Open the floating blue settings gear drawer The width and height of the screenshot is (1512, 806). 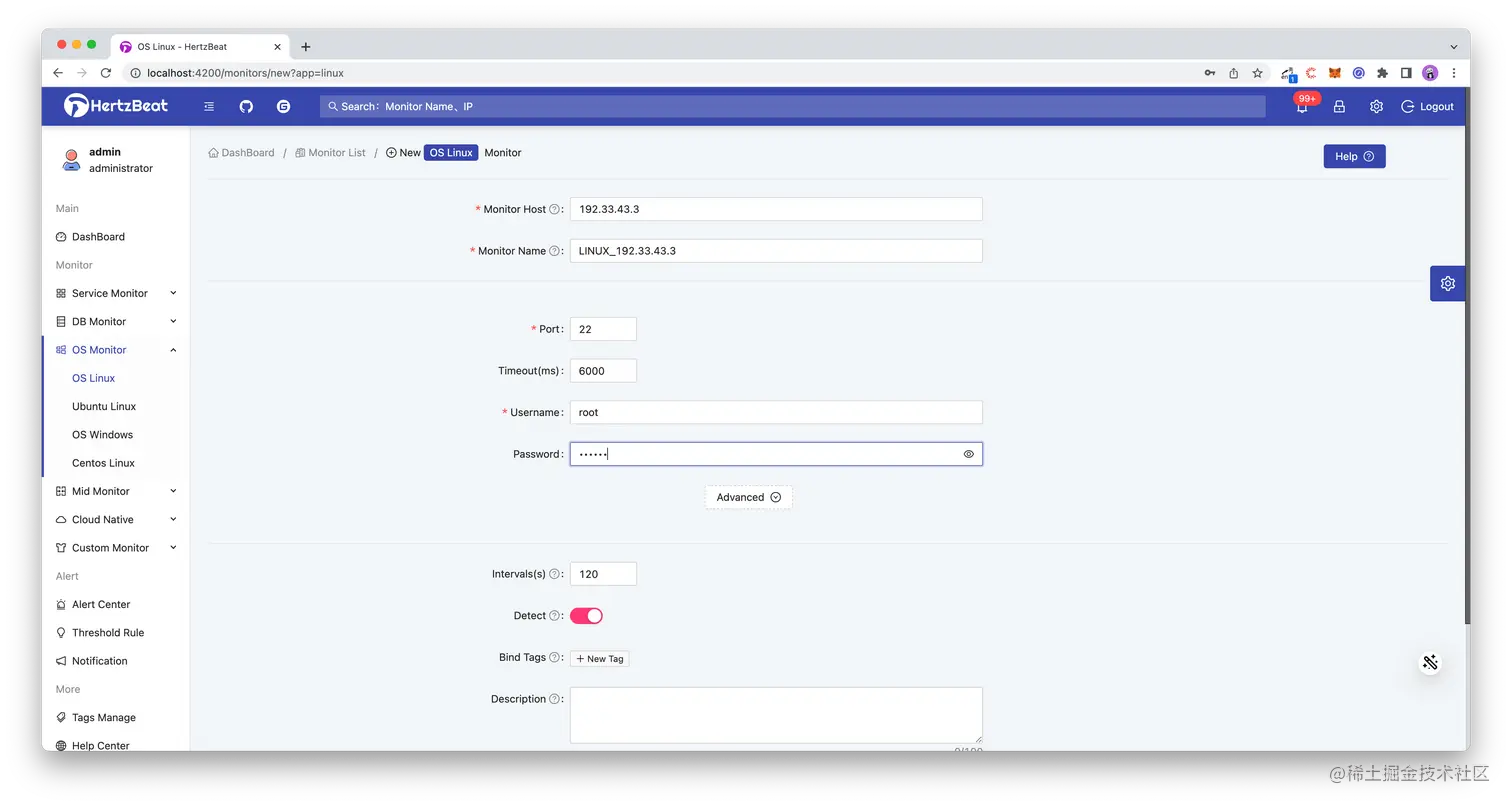(x=1447, y=283)
